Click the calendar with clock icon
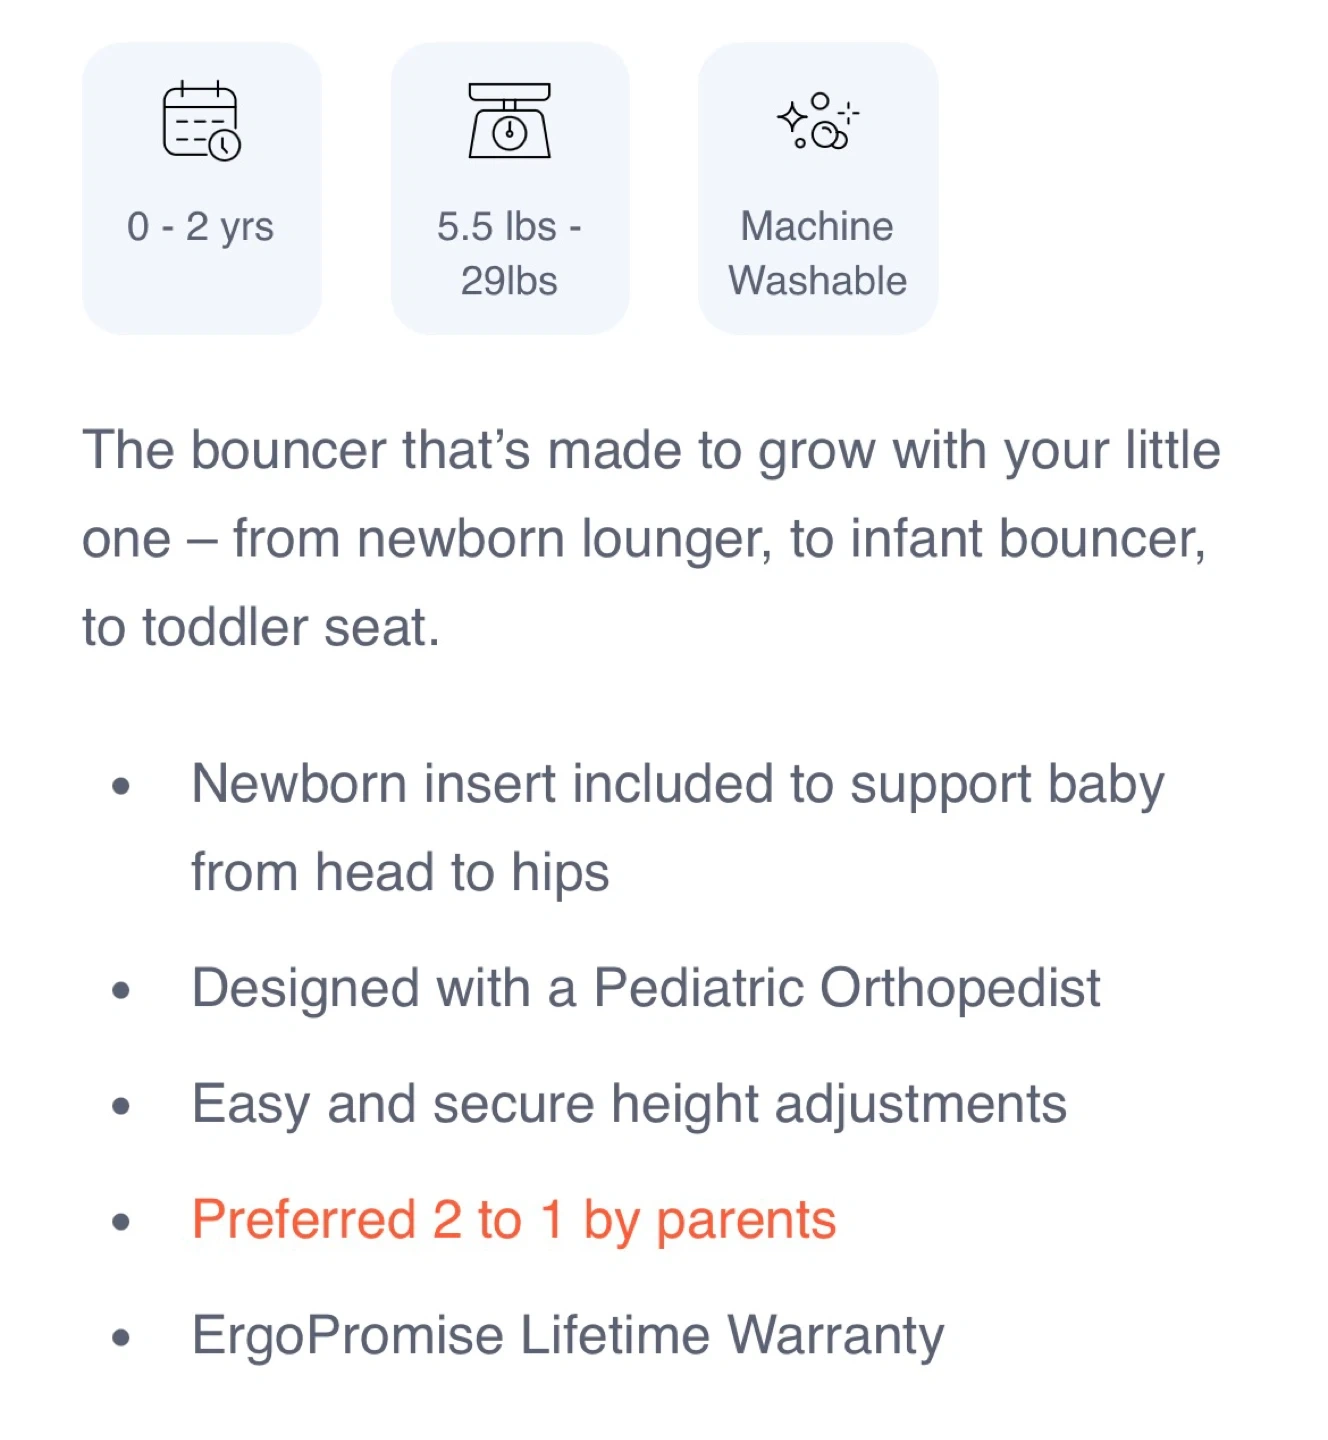 [201, 121]
